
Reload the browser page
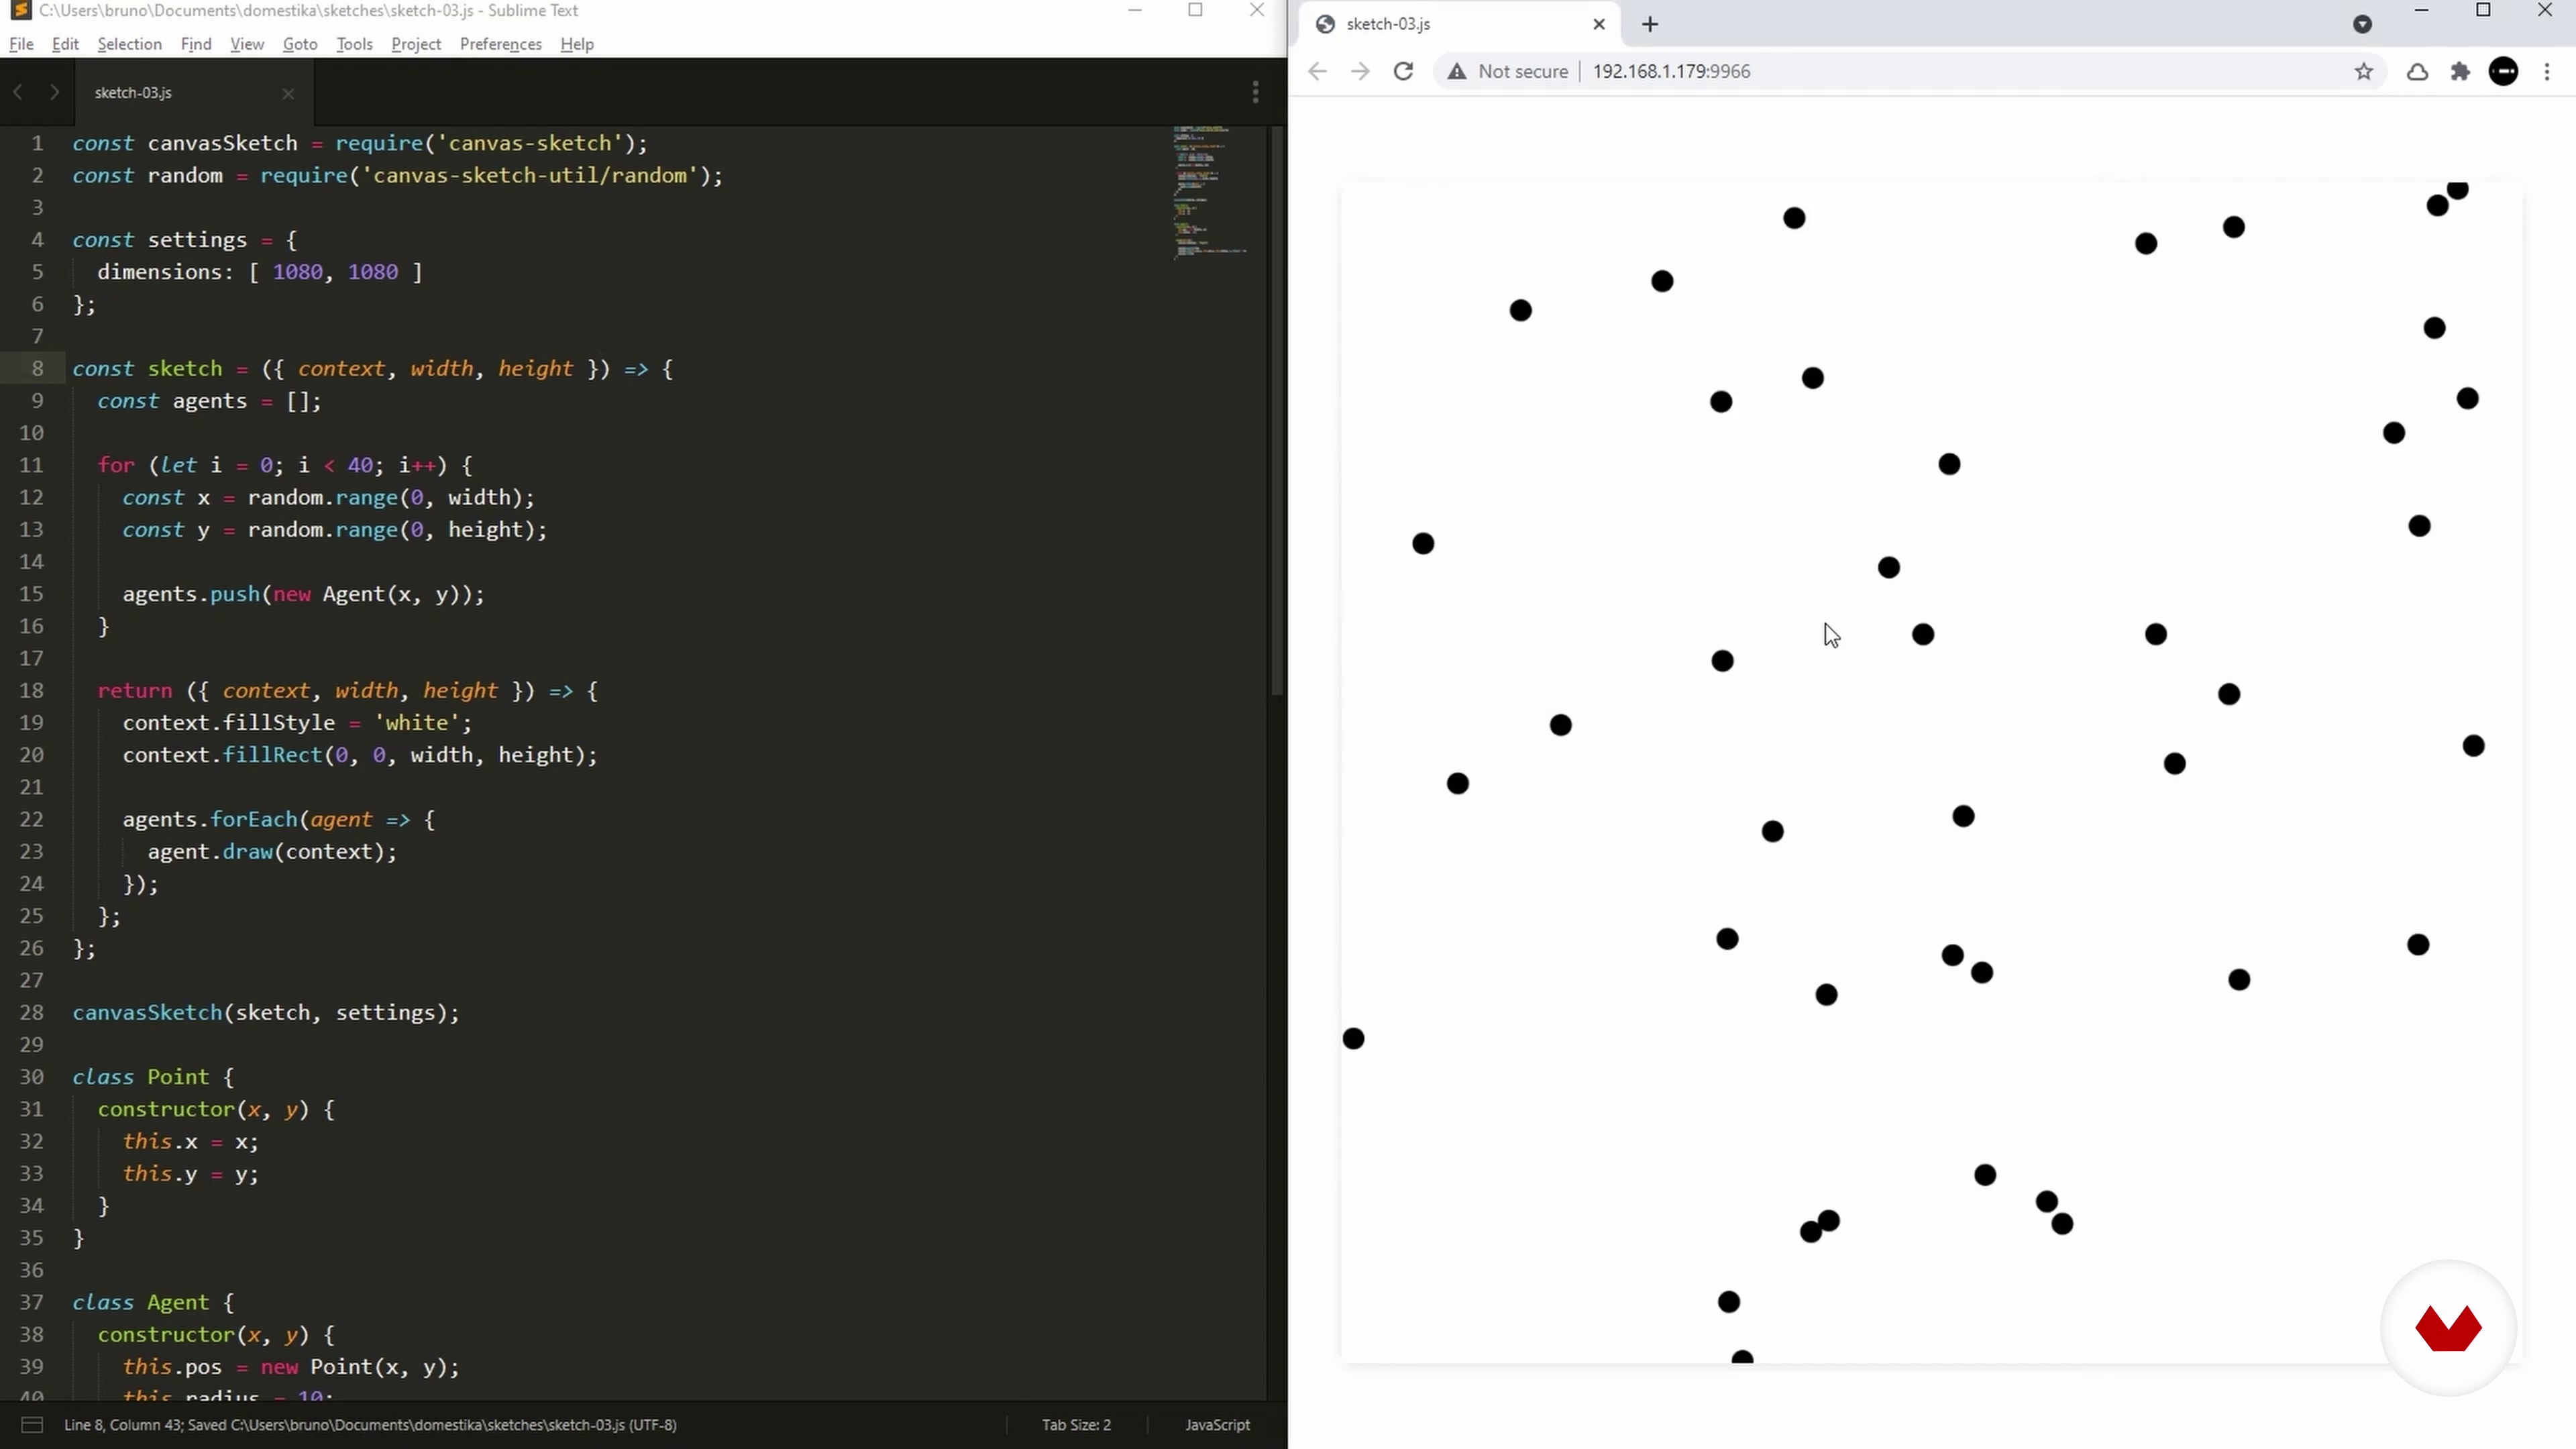coord(1403,71)
